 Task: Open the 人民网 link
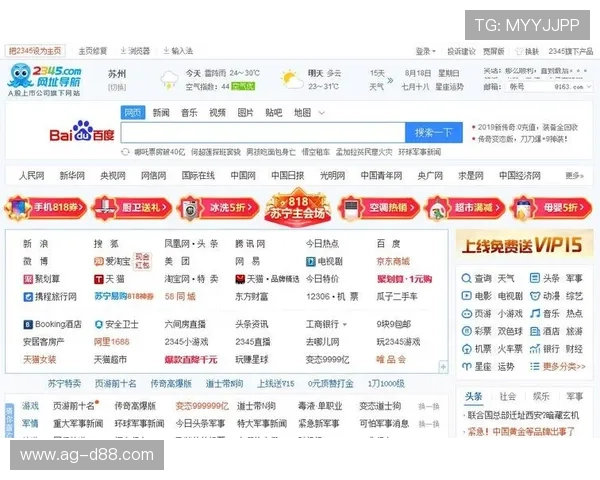[x=32, y=176]
